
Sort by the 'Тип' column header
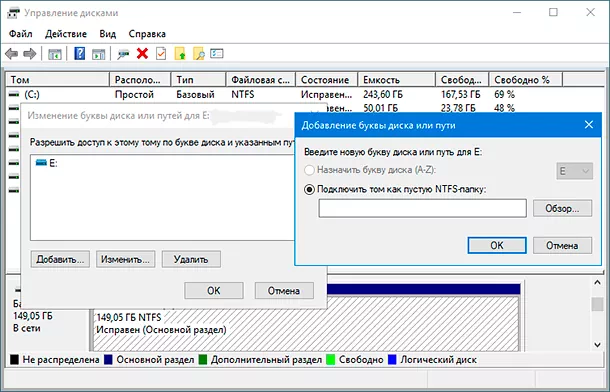pos(198,80)
